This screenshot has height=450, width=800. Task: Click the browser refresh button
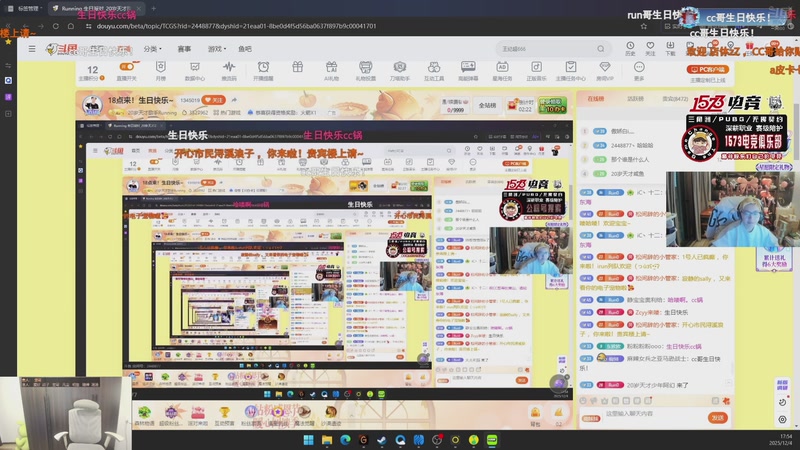pyautogui.click(x=56, y=26)
